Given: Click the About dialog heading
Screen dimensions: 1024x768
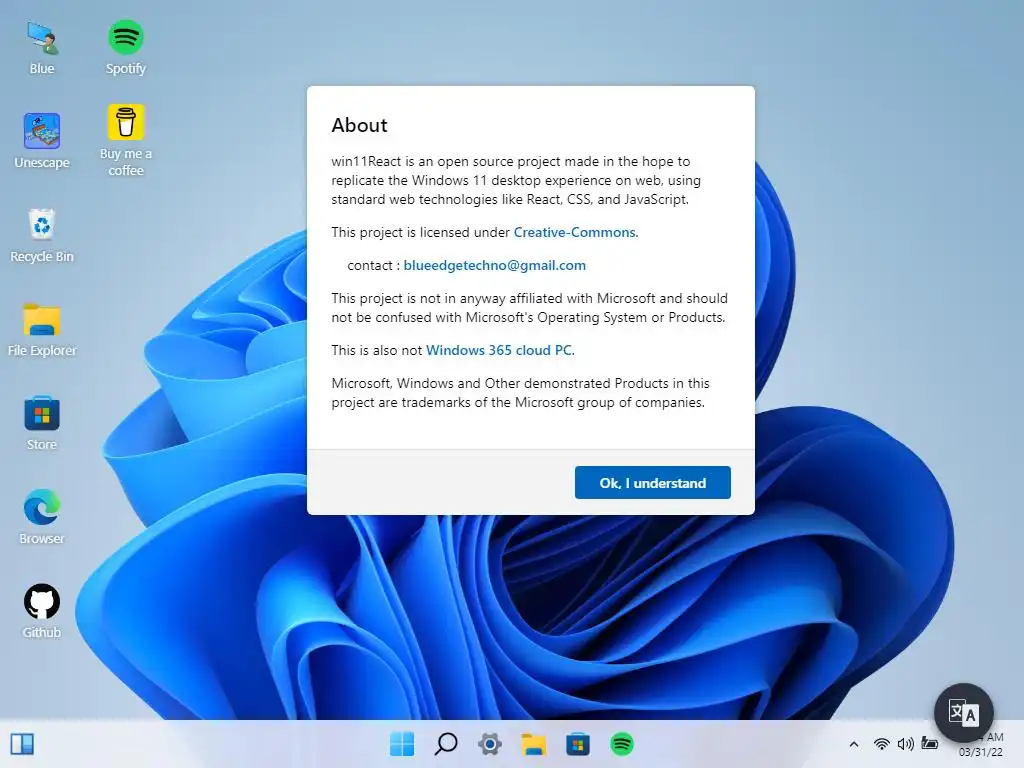Looking at the screenshot, I should 359,125.
